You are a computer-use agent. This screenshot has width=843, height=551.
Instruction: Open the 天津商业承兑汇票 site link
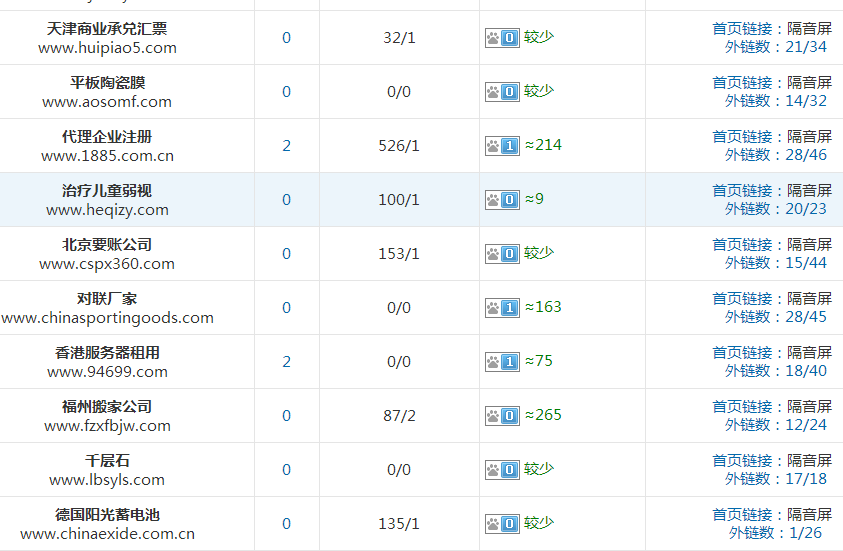107,29
